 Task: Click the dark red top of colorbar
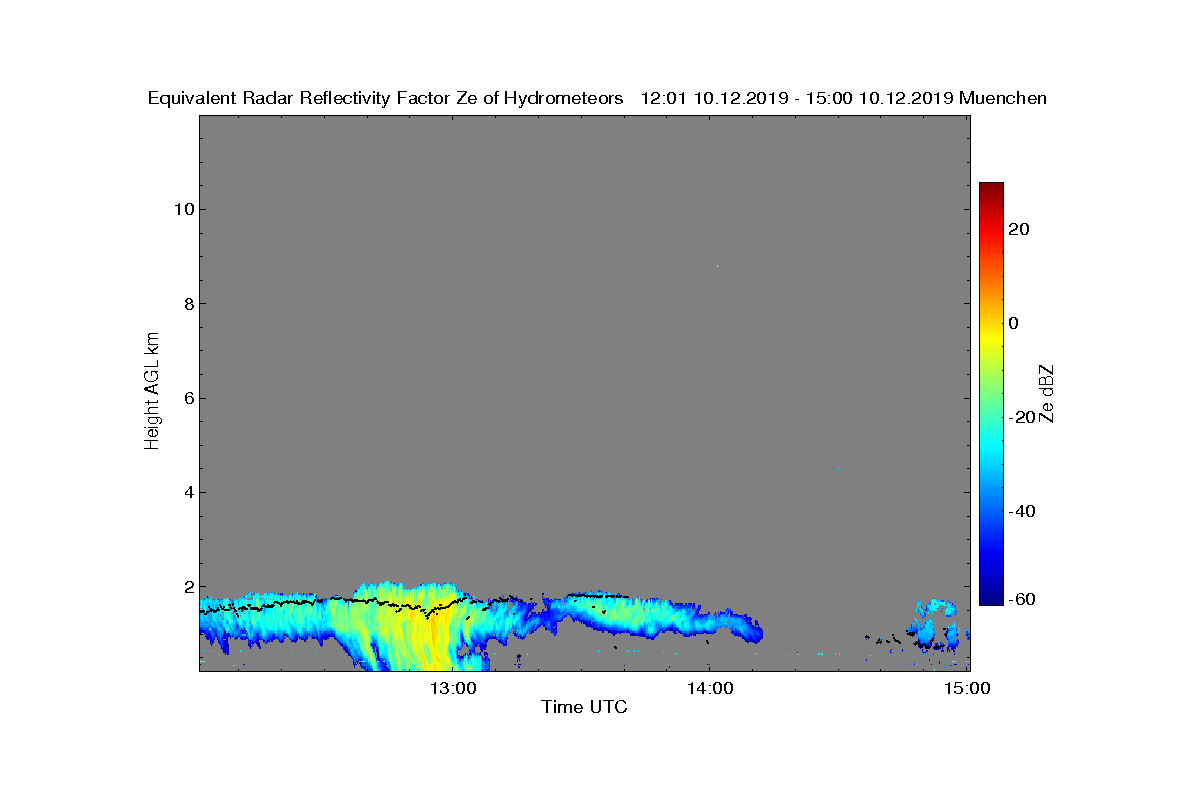[x=991, y=190]
